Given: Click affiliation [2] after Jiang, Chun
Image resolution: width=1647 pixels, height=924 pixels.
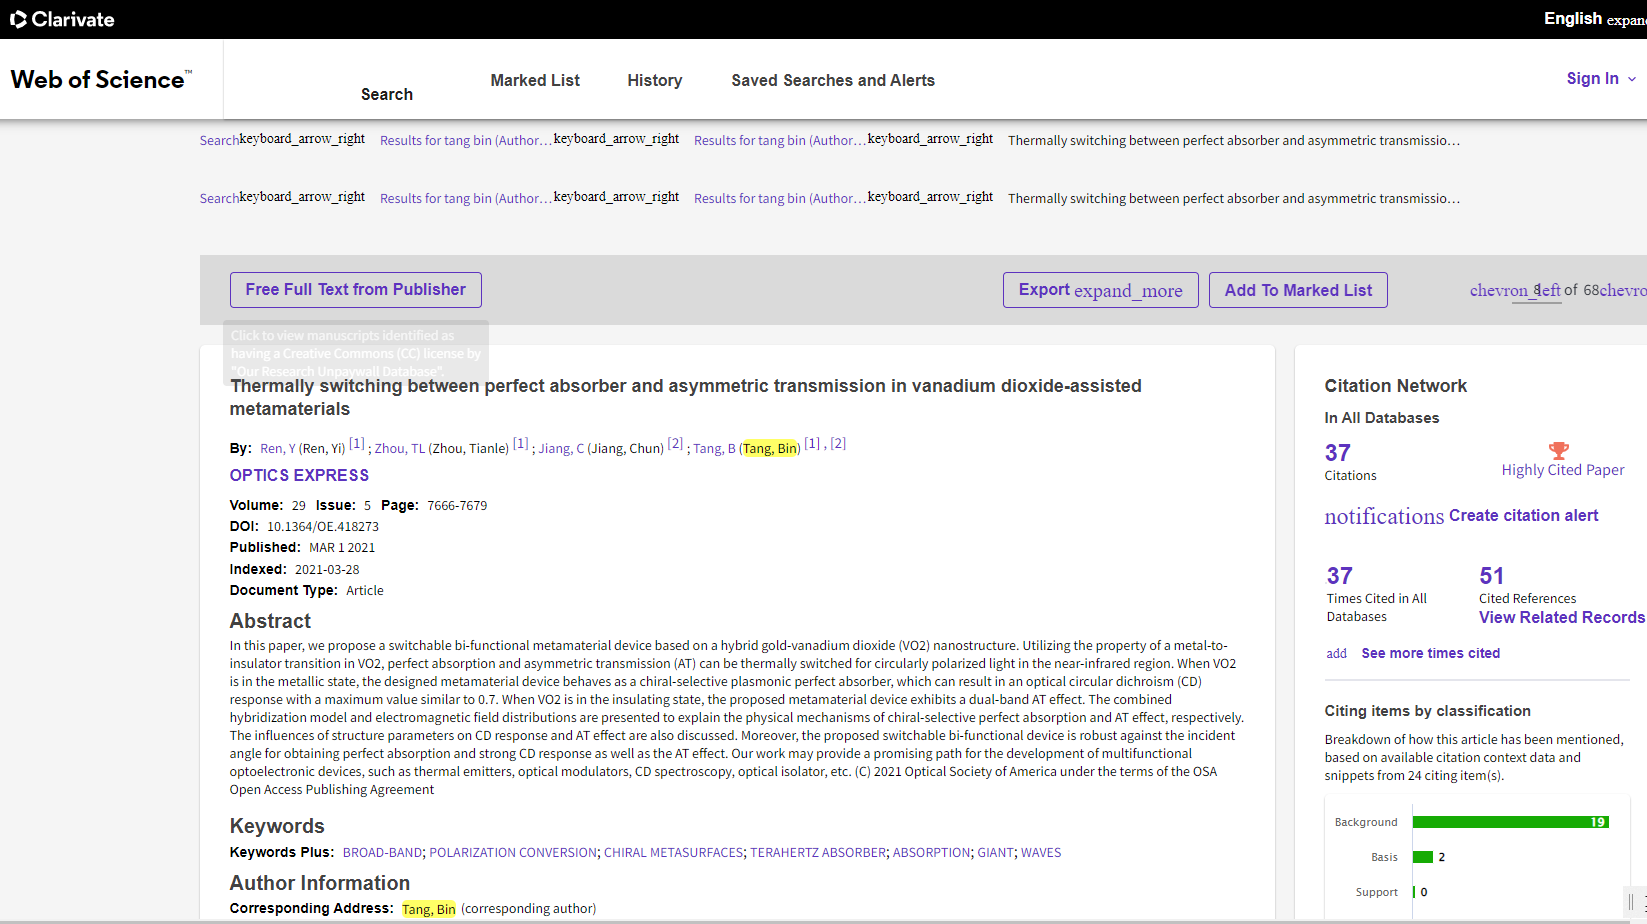Looking at the screenshot, I should [676, 443].
